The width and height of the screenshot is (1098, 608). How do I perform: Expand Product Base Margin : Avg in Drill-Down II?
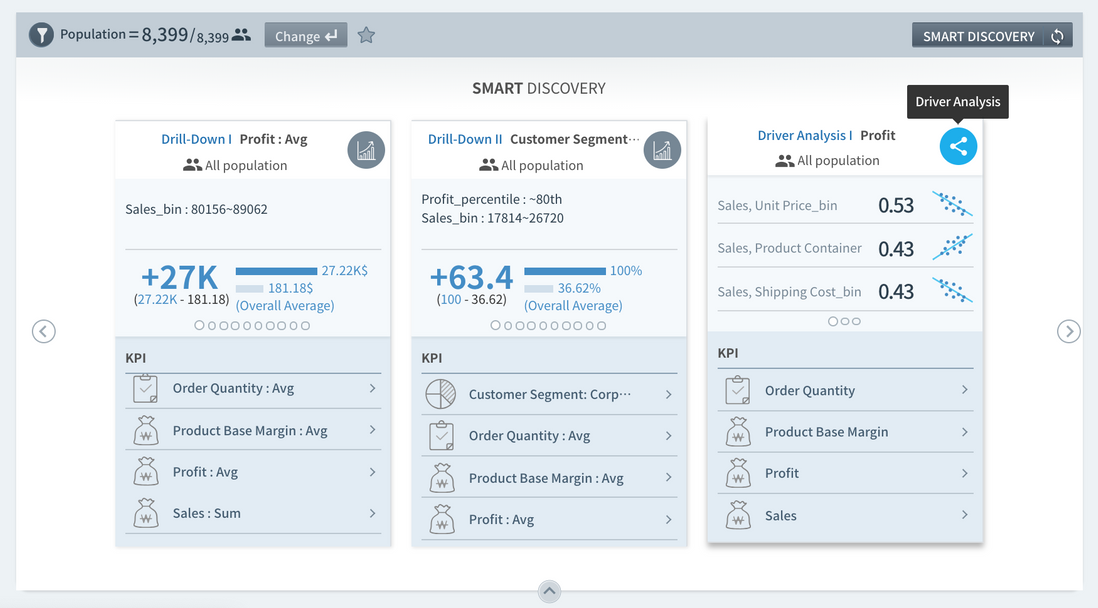click(550, 478)
